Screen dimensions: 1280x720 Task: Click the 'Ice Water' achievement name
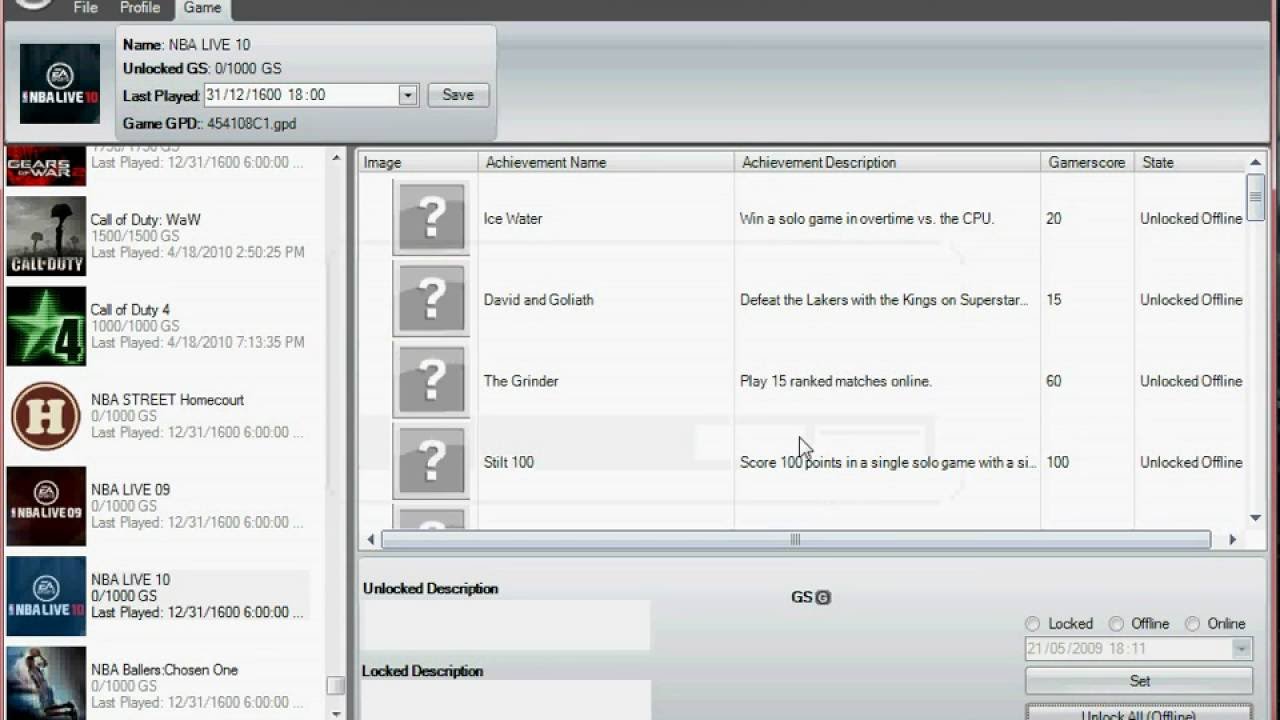tap(513, 218)
